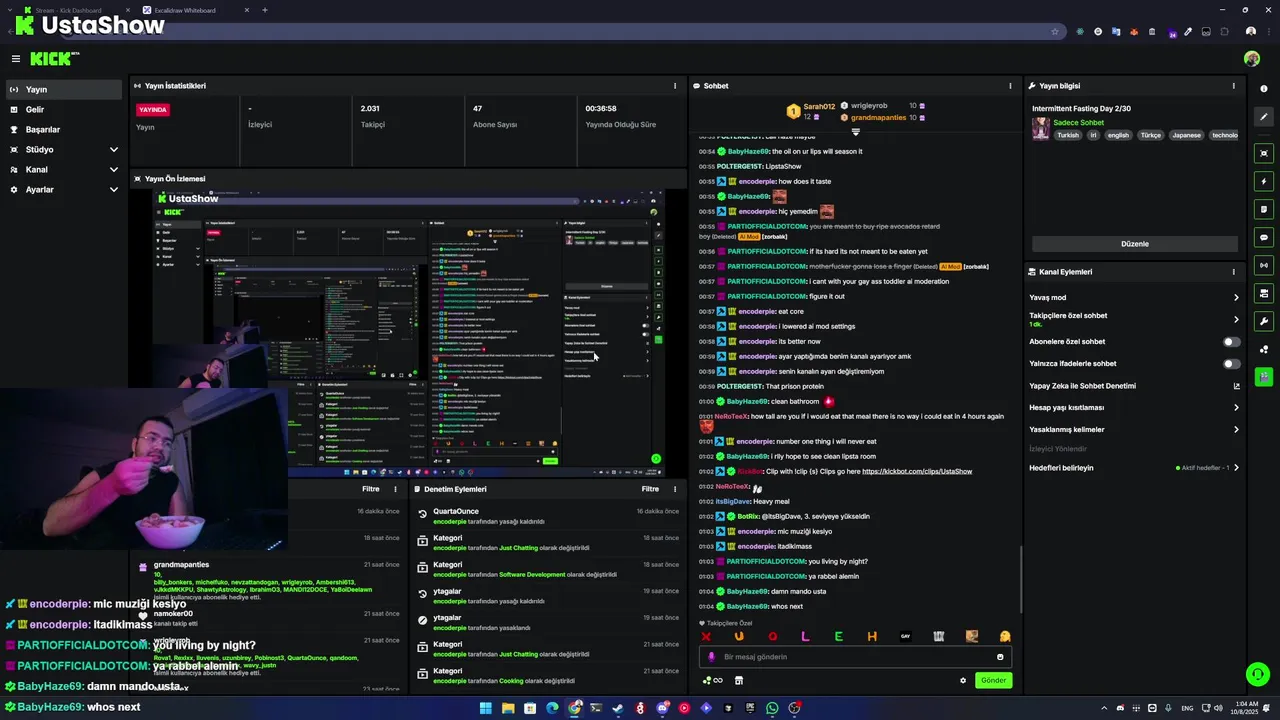Click the server rack icon in right toolbar
1280x720 pixels.
coord(1264,293)
